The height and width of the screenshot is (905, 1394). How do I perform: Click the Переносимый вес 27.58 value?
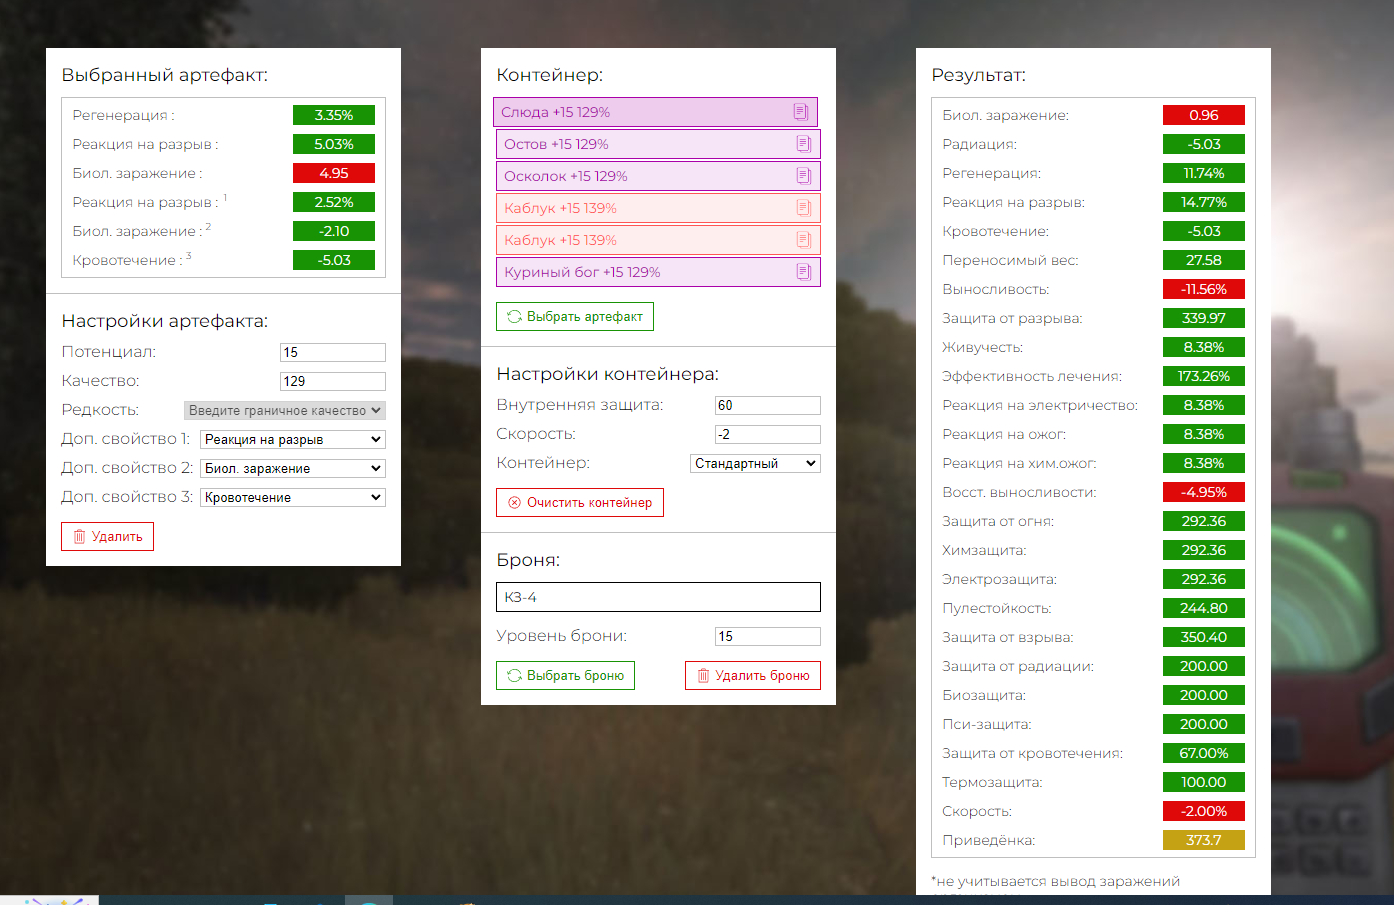(1204, 260)
